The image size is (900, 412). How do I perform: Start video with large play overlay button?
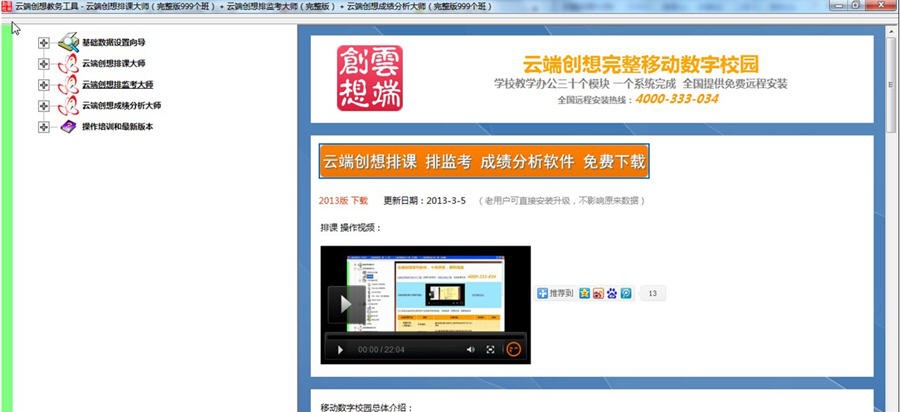pyautogui.click(x=346, y=304)
